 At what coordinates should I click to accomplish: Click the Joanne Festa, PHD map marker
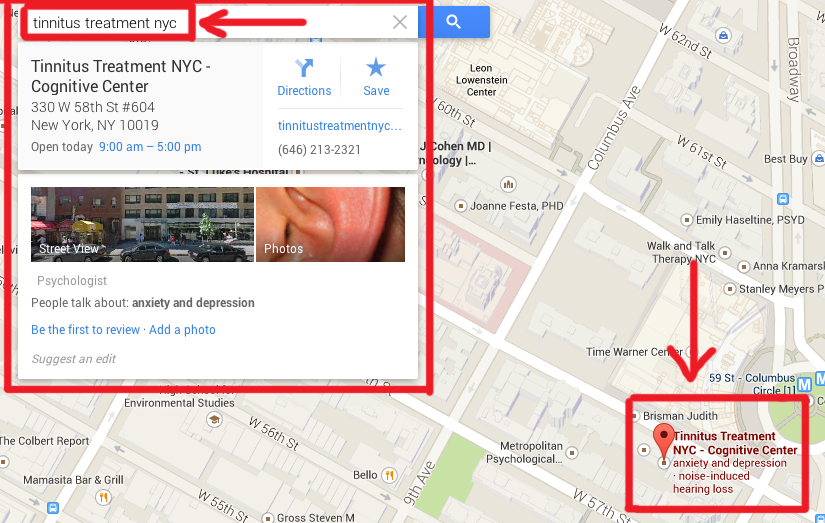(x=461, y=206)
